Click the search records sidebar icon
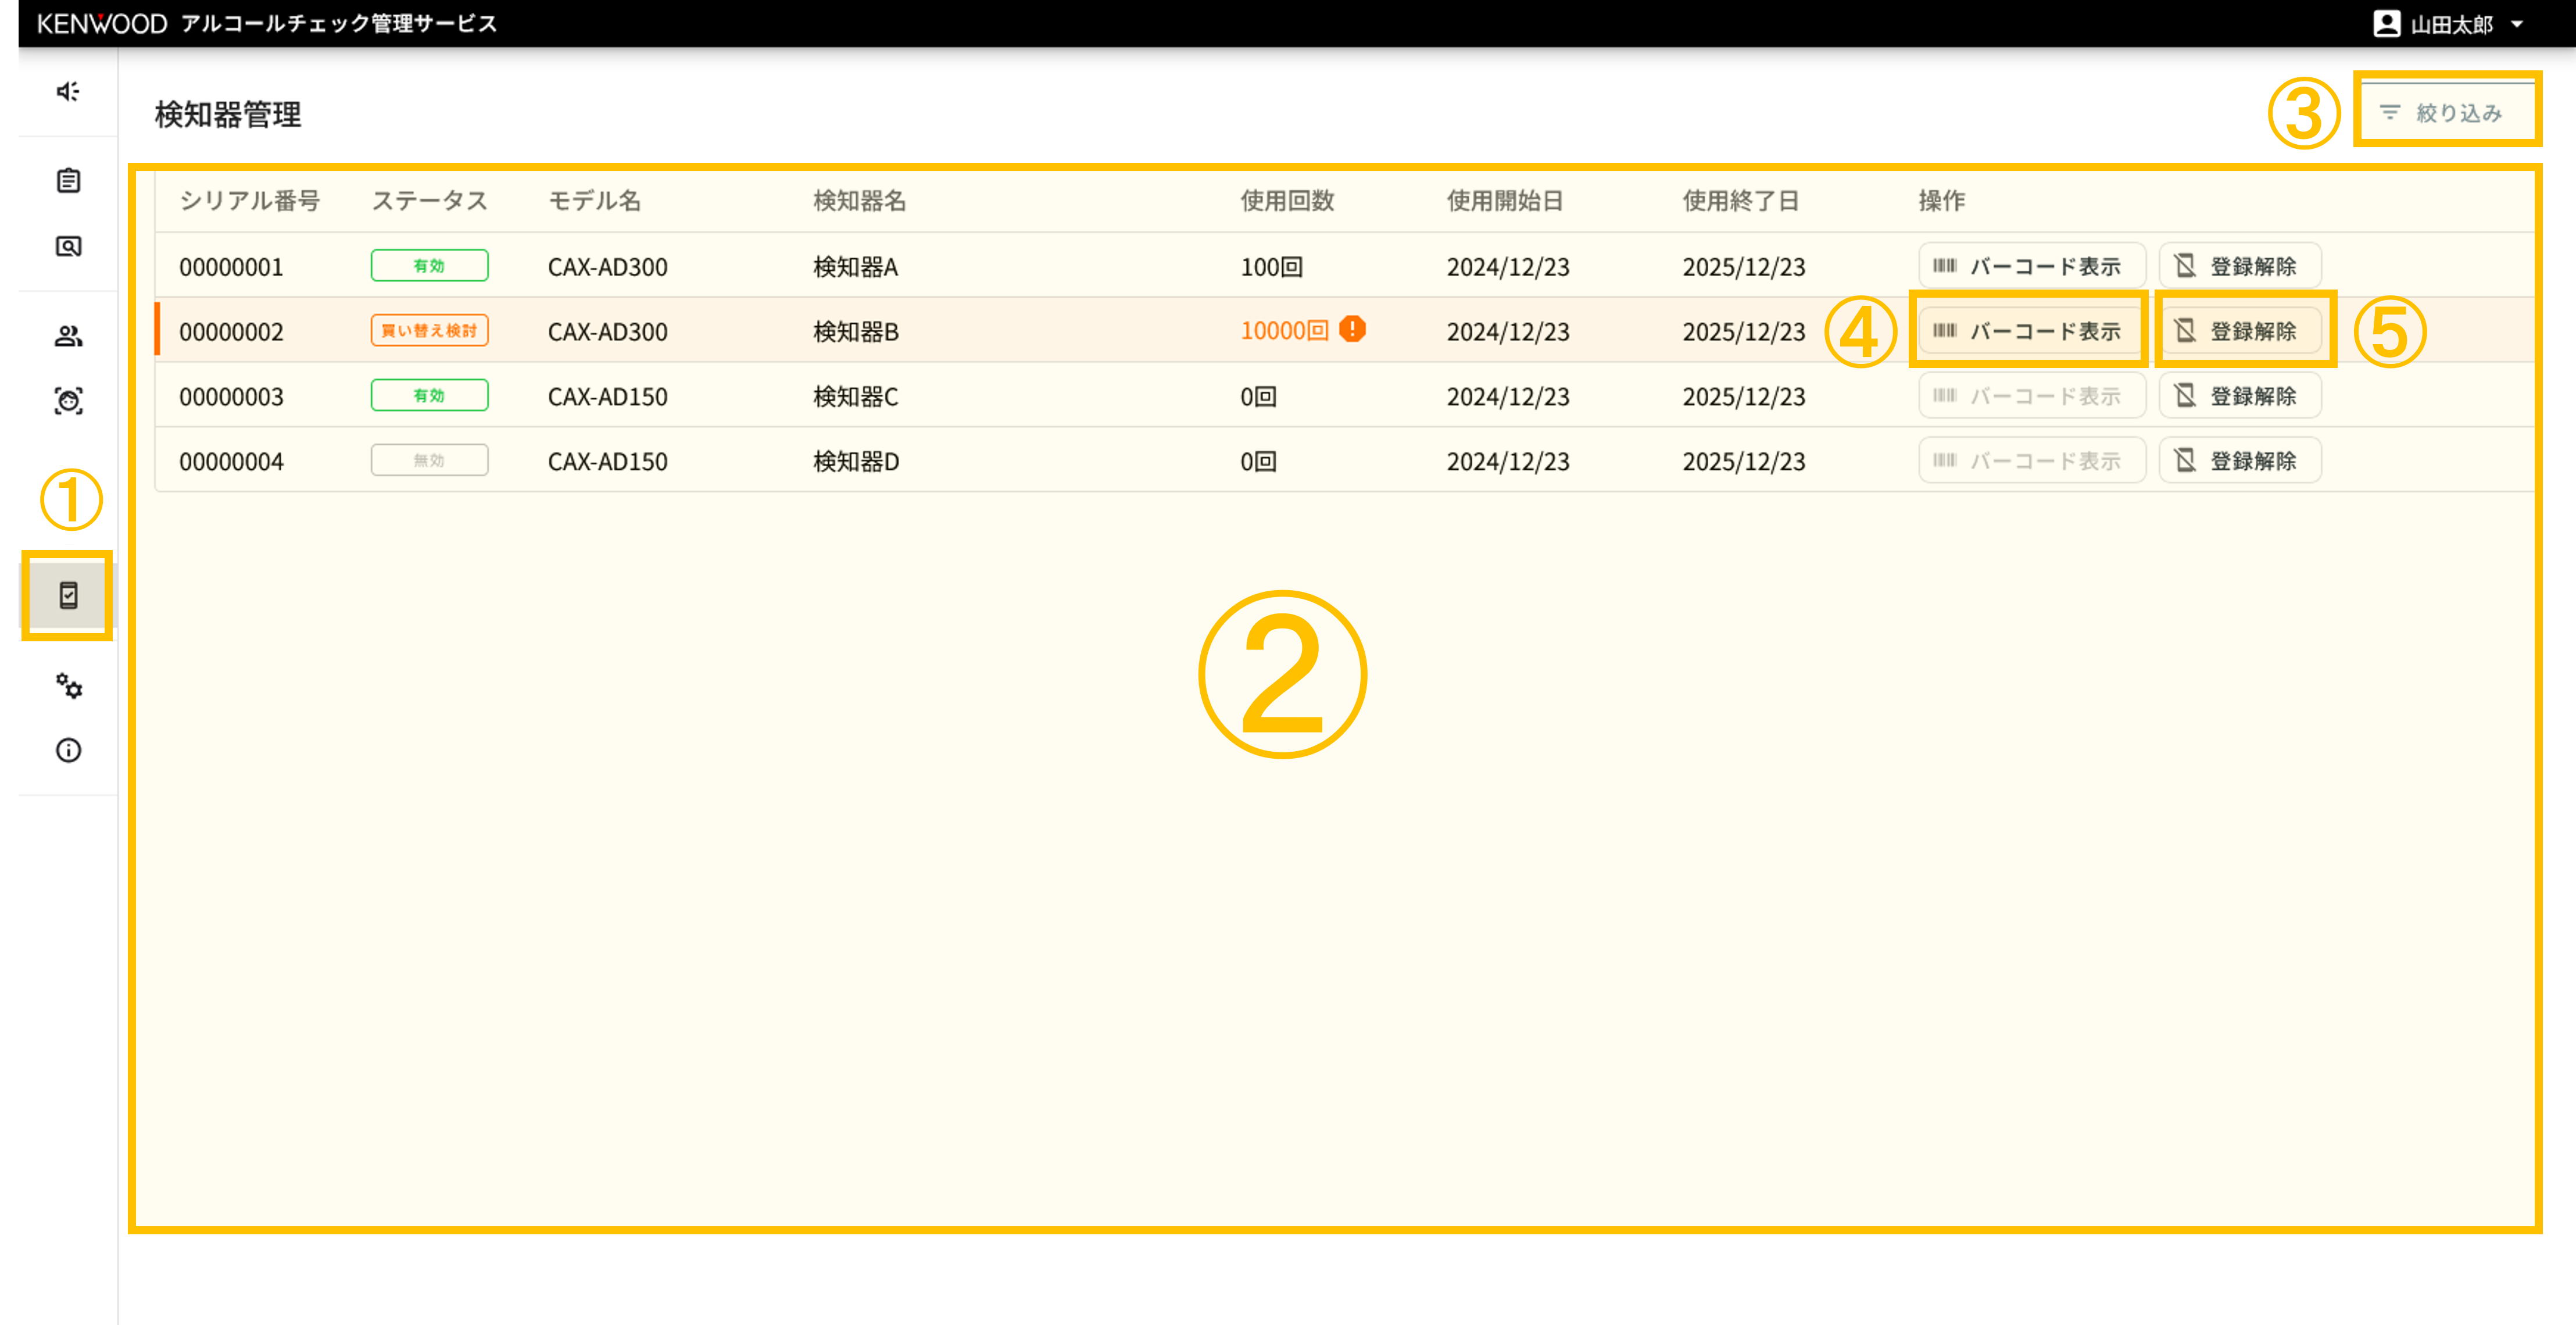The image size is (2576, 1325). click(x=68, y=246)
